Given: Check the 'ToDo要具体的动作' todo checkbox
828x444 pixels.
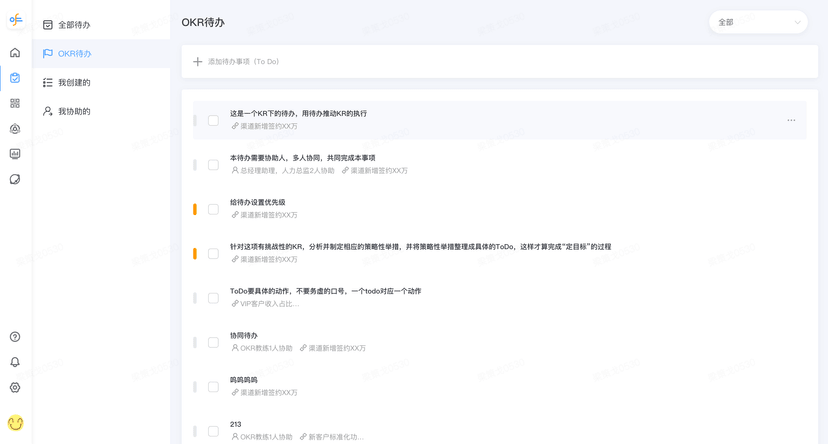Looking at the screenshot, I should [x=213, y=298].
